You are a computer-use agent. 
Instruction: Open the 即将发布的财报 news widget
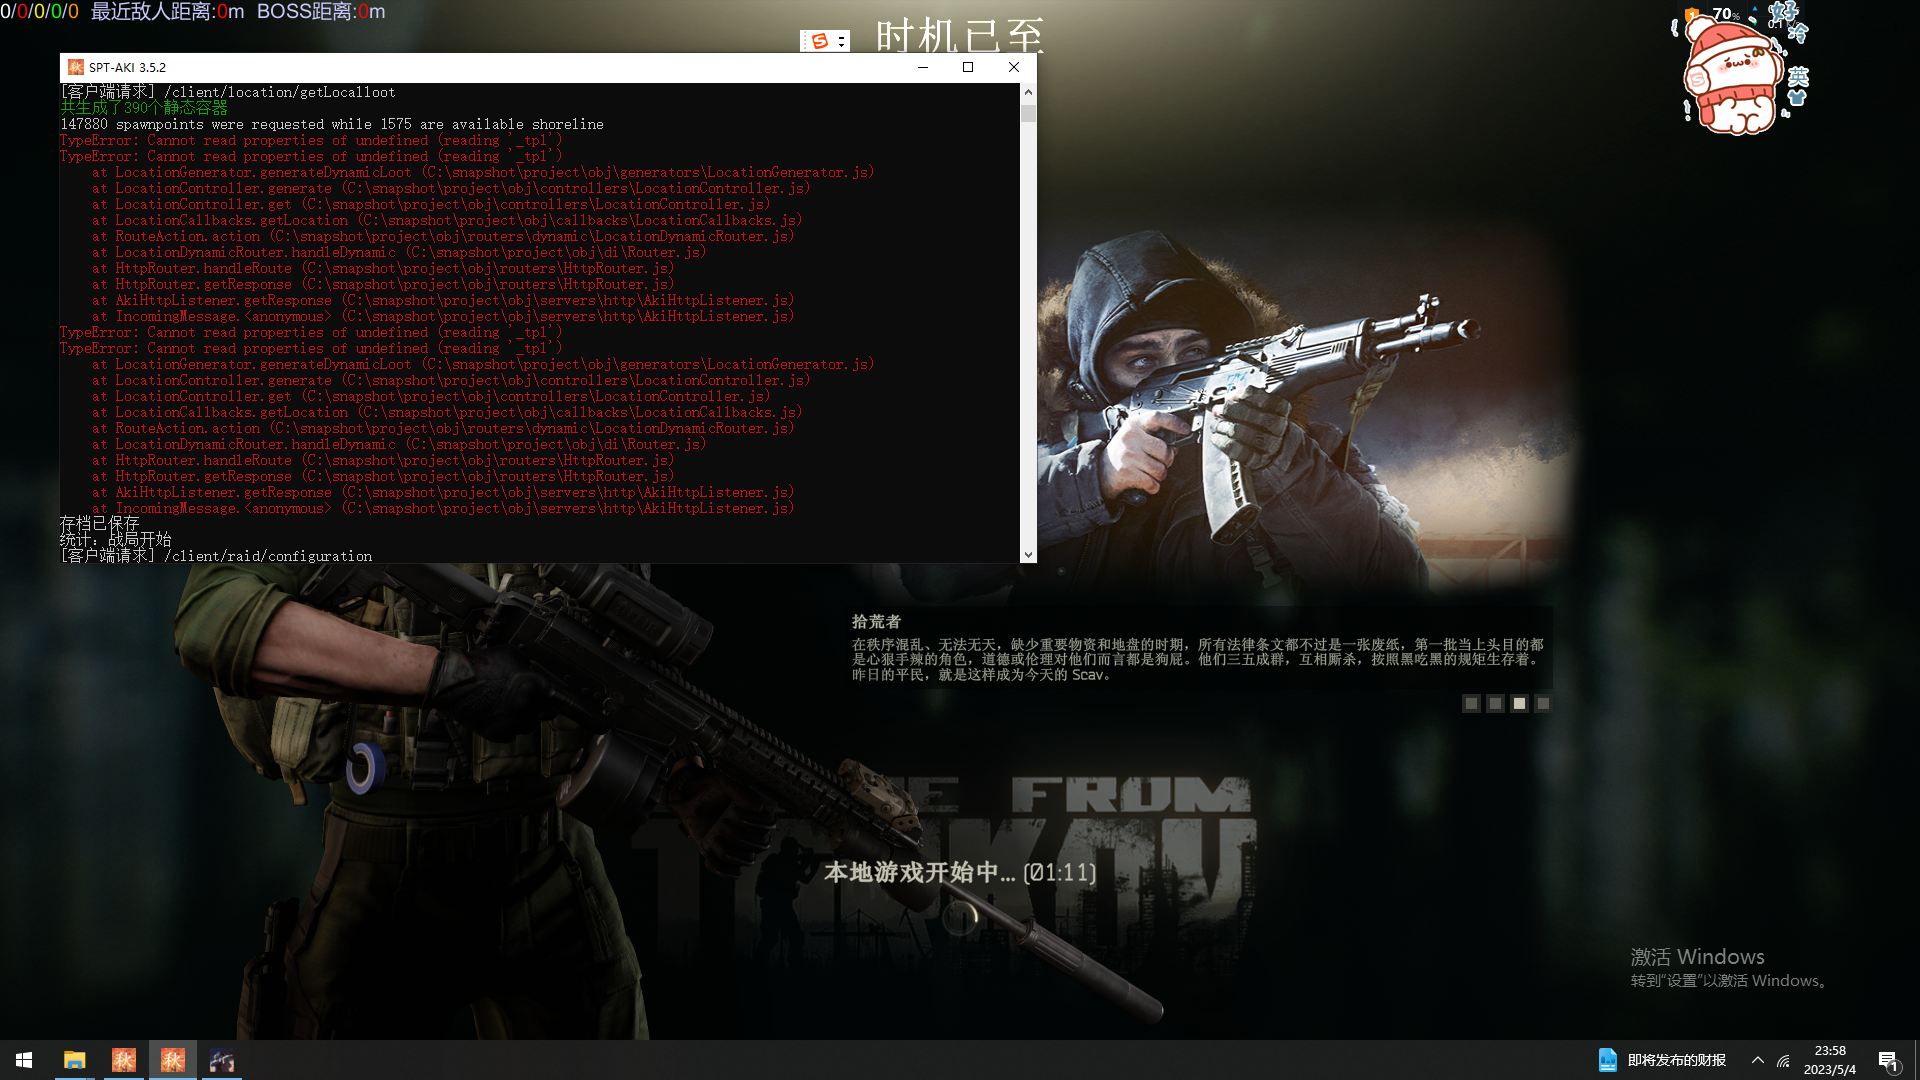pyautogui.click(x=1662, y=1060)
